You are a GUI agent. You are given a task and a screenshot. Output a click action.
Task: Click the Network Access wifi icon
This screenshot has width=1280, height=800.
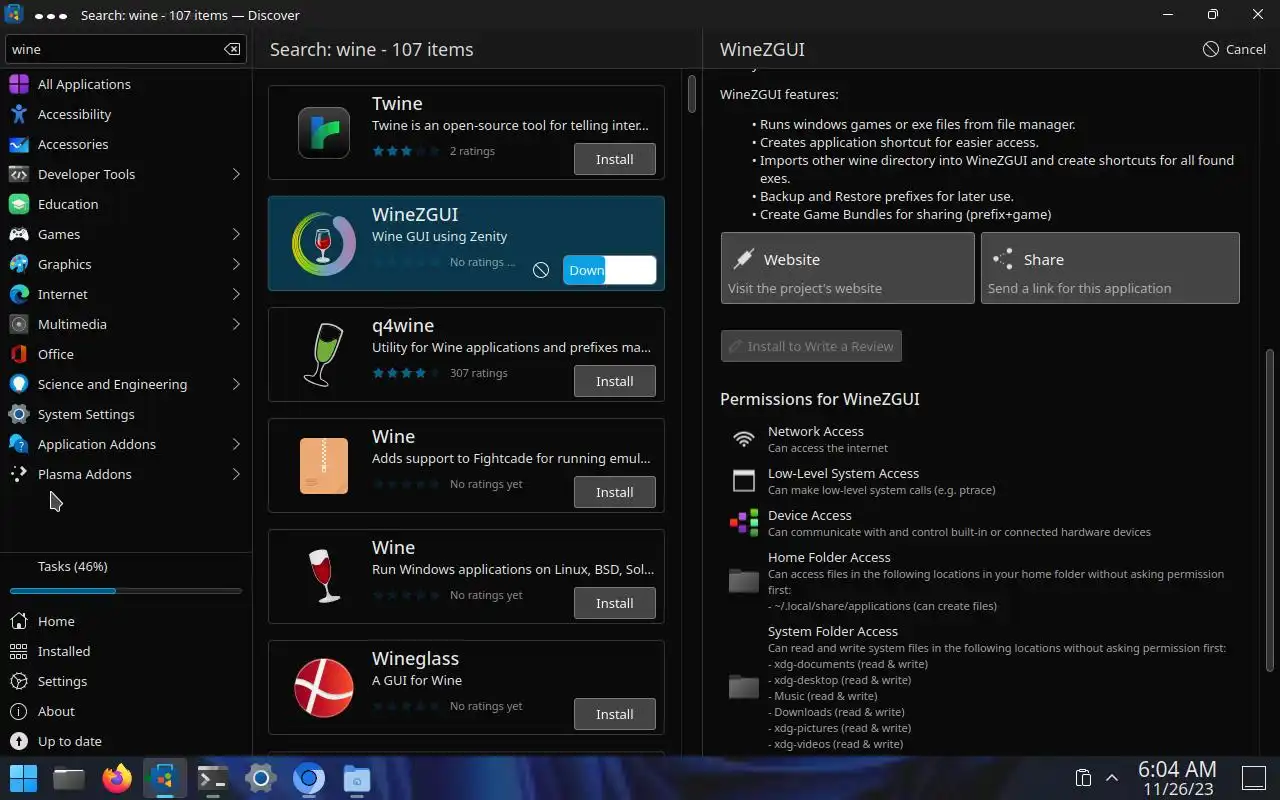coord(743,439)
